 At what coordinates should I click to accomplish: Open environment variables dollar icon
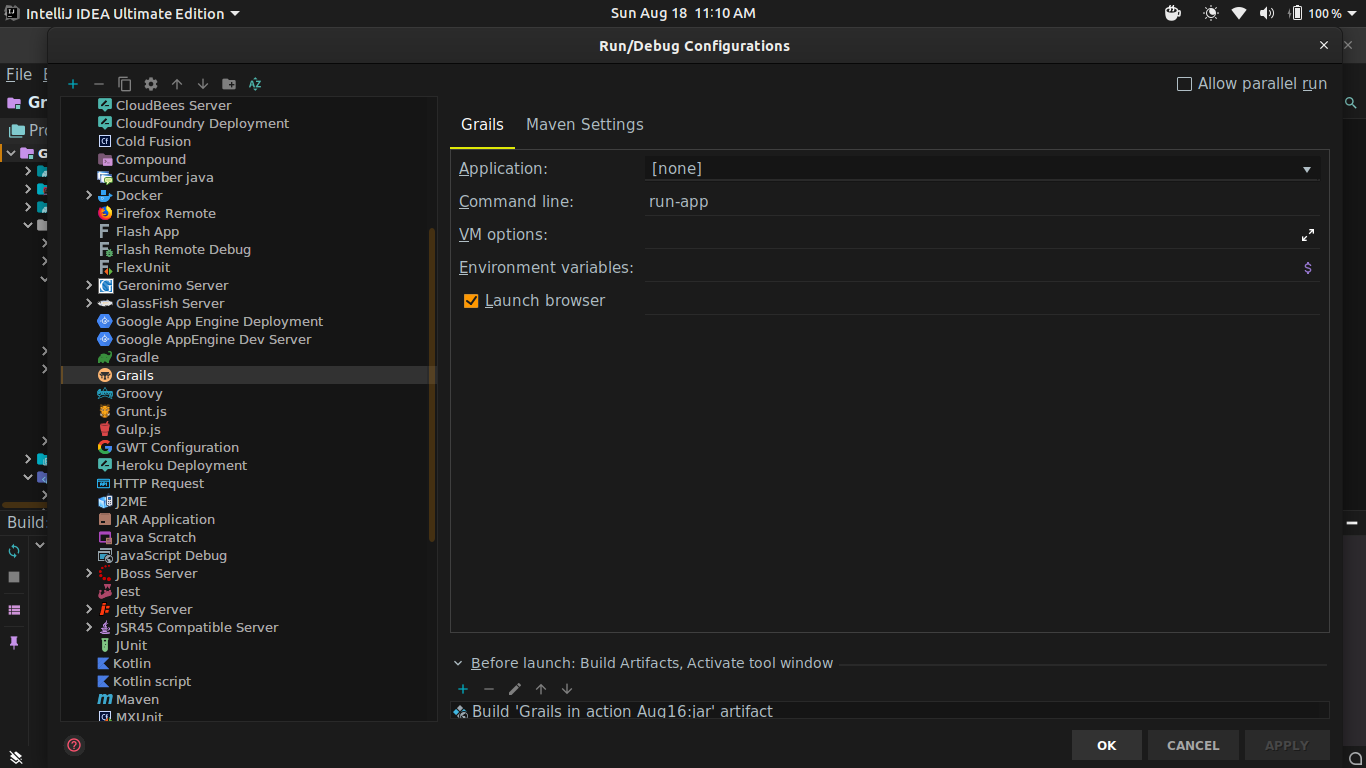[x=1308, y=268]
